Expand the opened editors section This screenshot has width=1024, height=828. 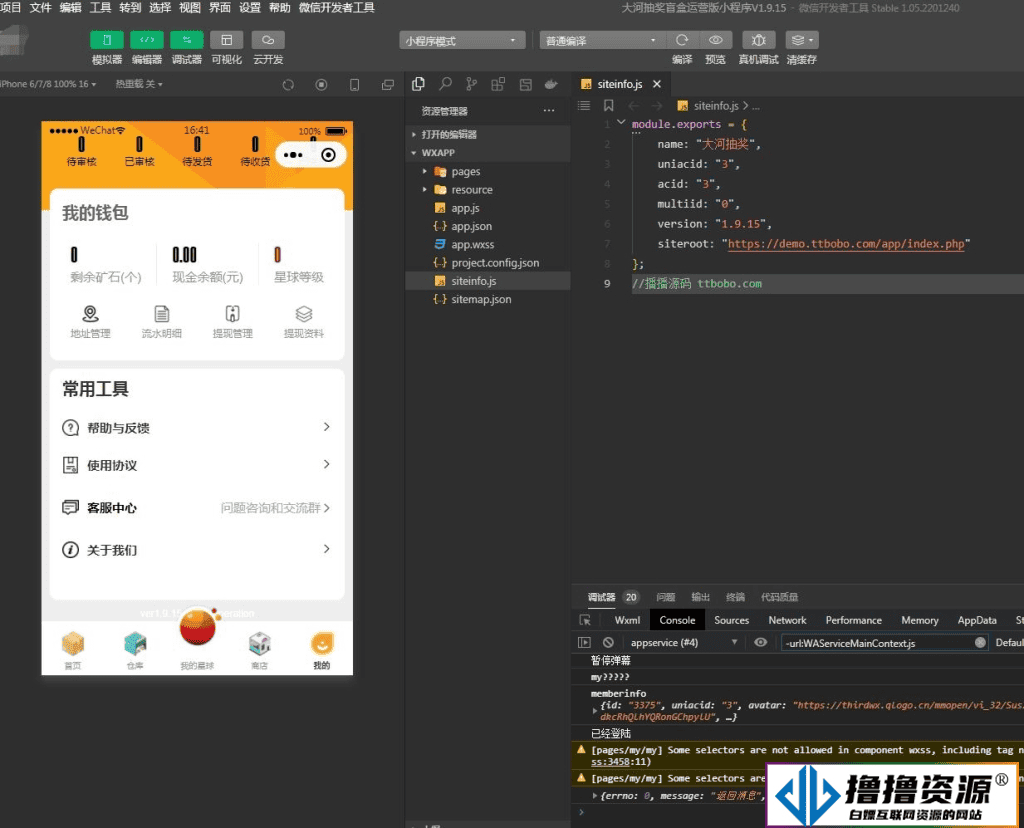(487, 135)
